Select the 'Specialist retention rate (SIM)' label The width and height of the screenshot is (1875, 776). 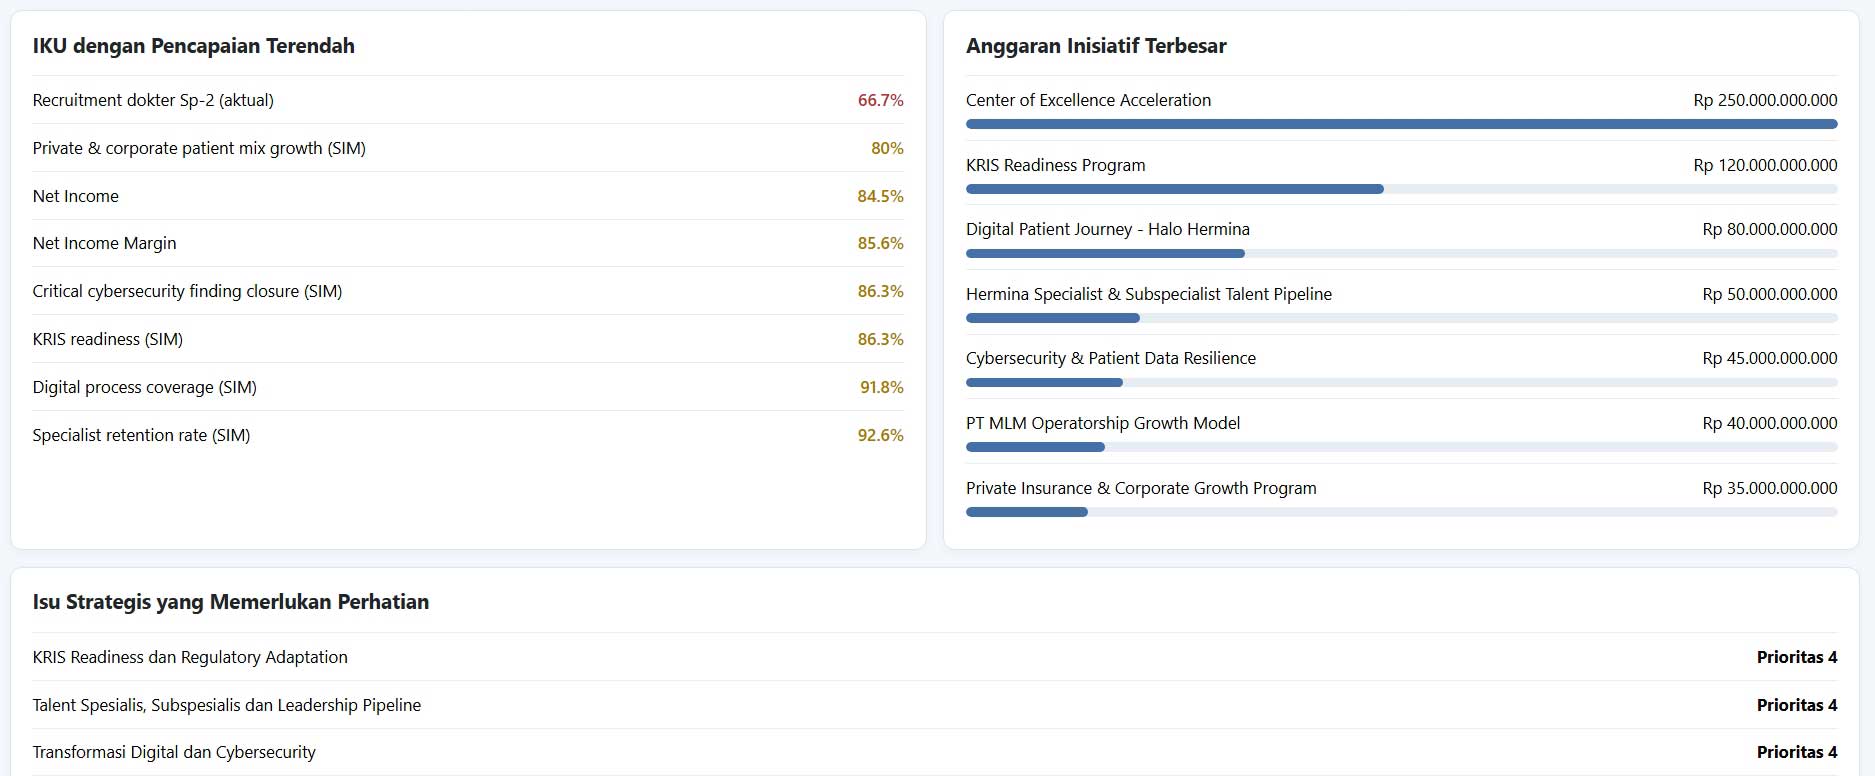coord(141,435)
